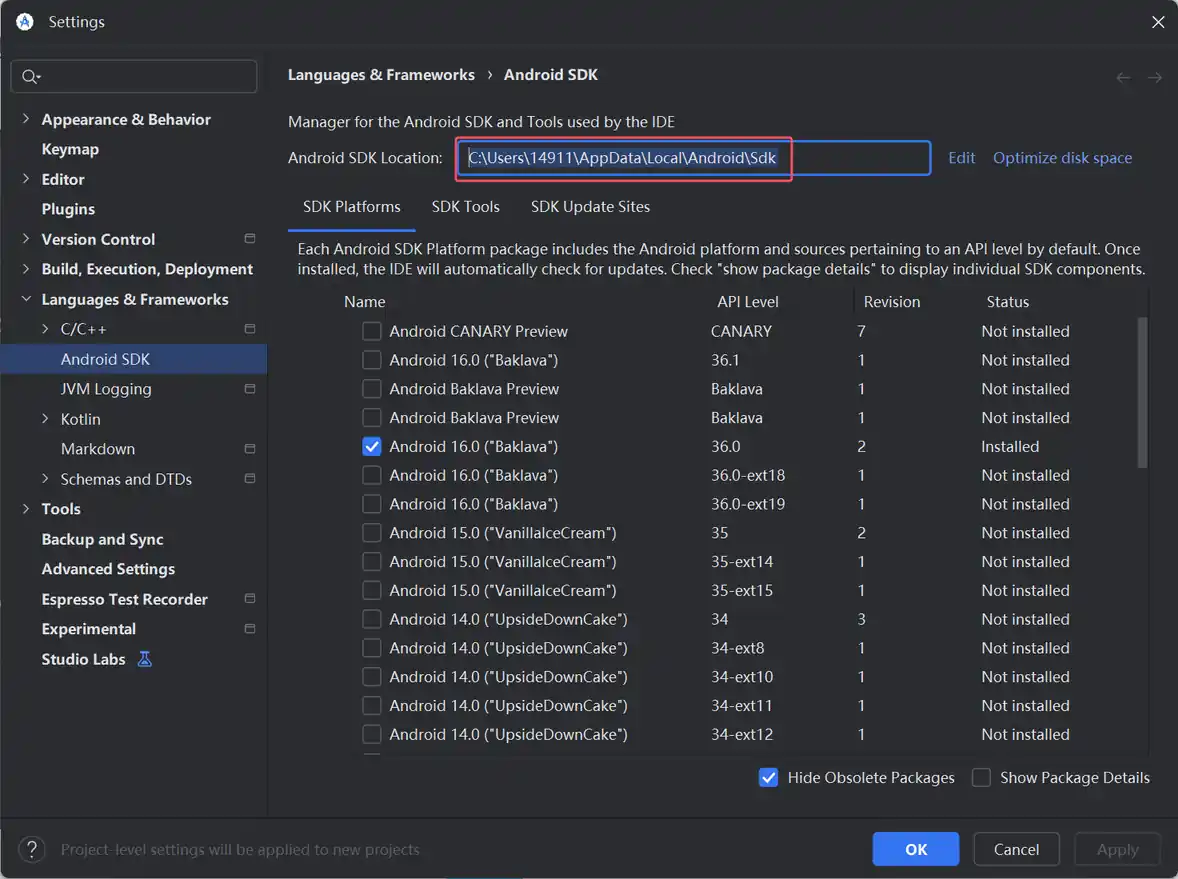Screen dimensions: 1178x879
Task: Click the back navigation arrow
Action: pos(1123,77)
